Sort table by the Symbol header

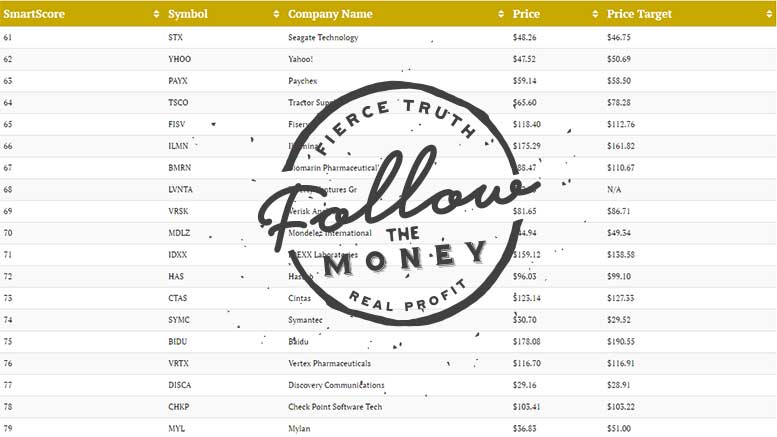[188, 14]
